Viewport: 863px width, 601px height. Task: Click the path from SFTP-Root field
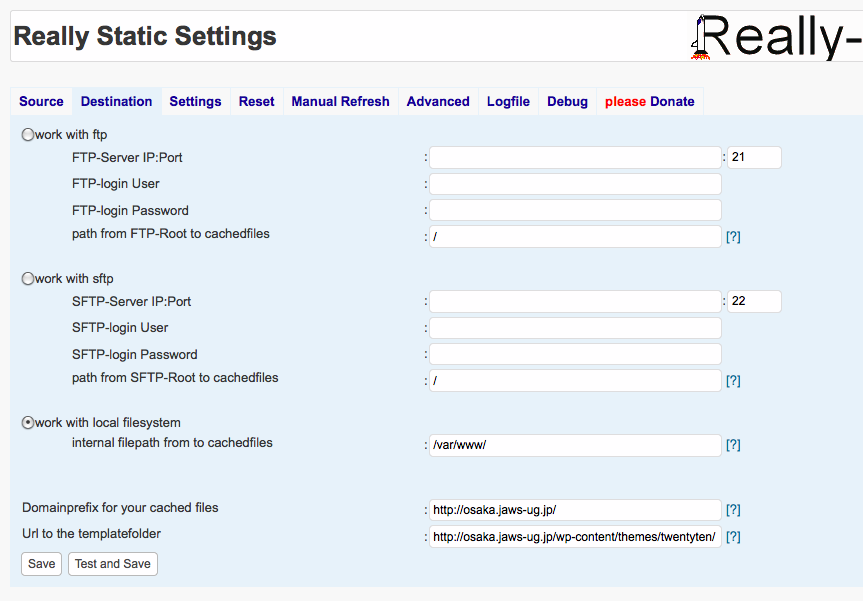[575, 381]
